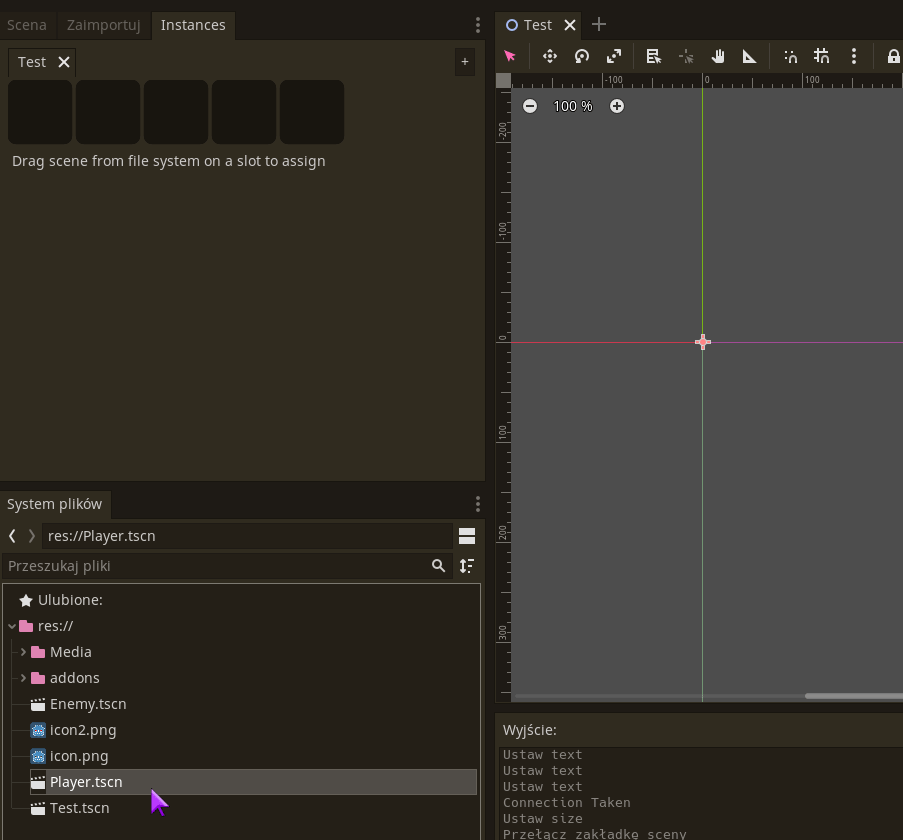
Task: Focus the Przeszukaj pliki search field
Action: pyautogui.click(x=227, y=566)
